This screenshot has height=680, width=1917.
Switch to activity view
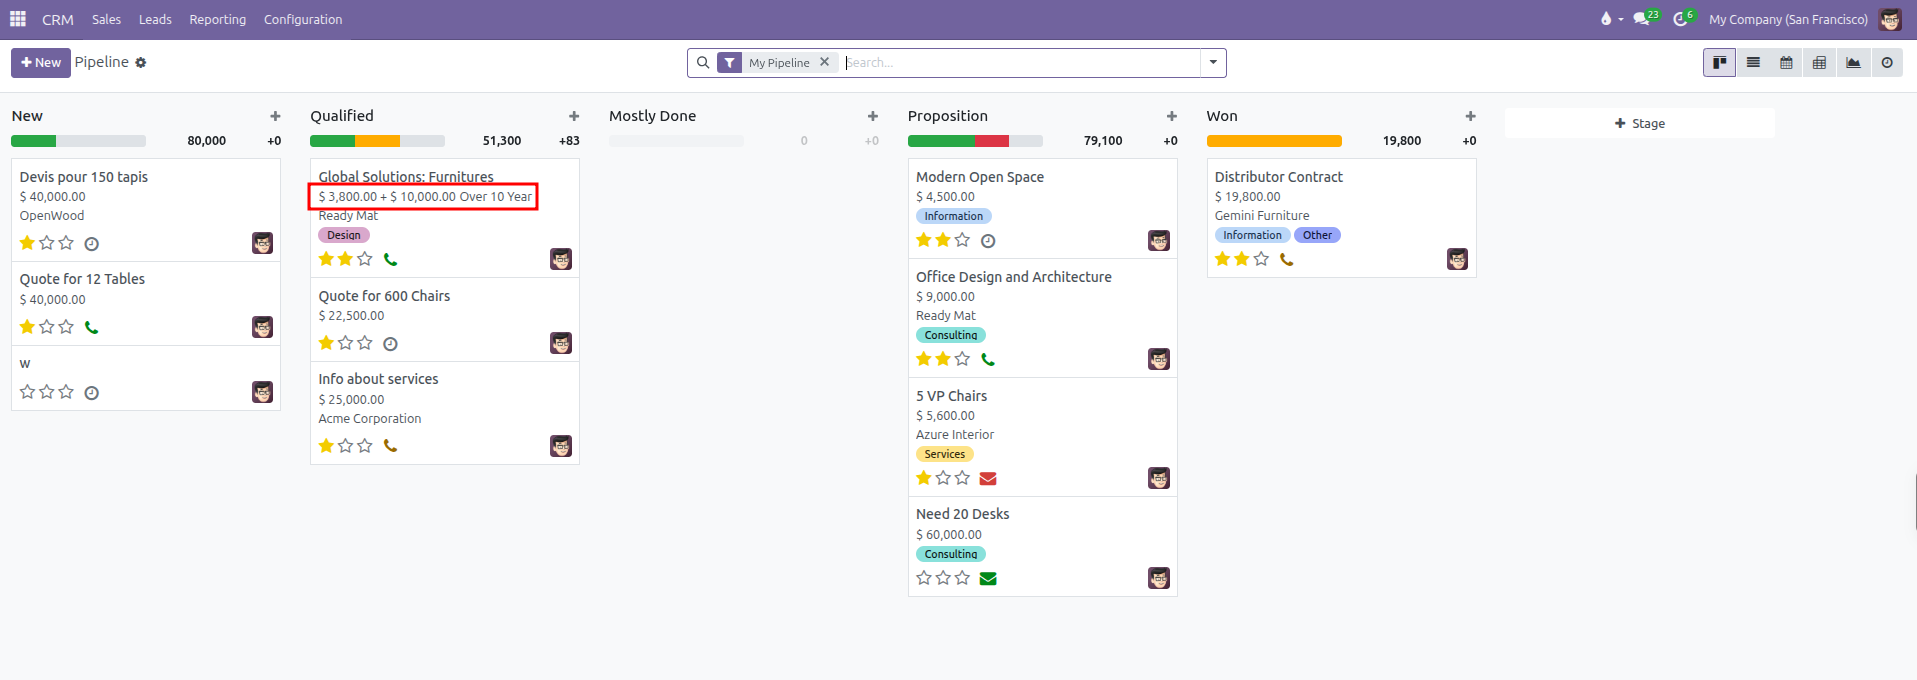pyautogui.click(x=1887, y=63)
